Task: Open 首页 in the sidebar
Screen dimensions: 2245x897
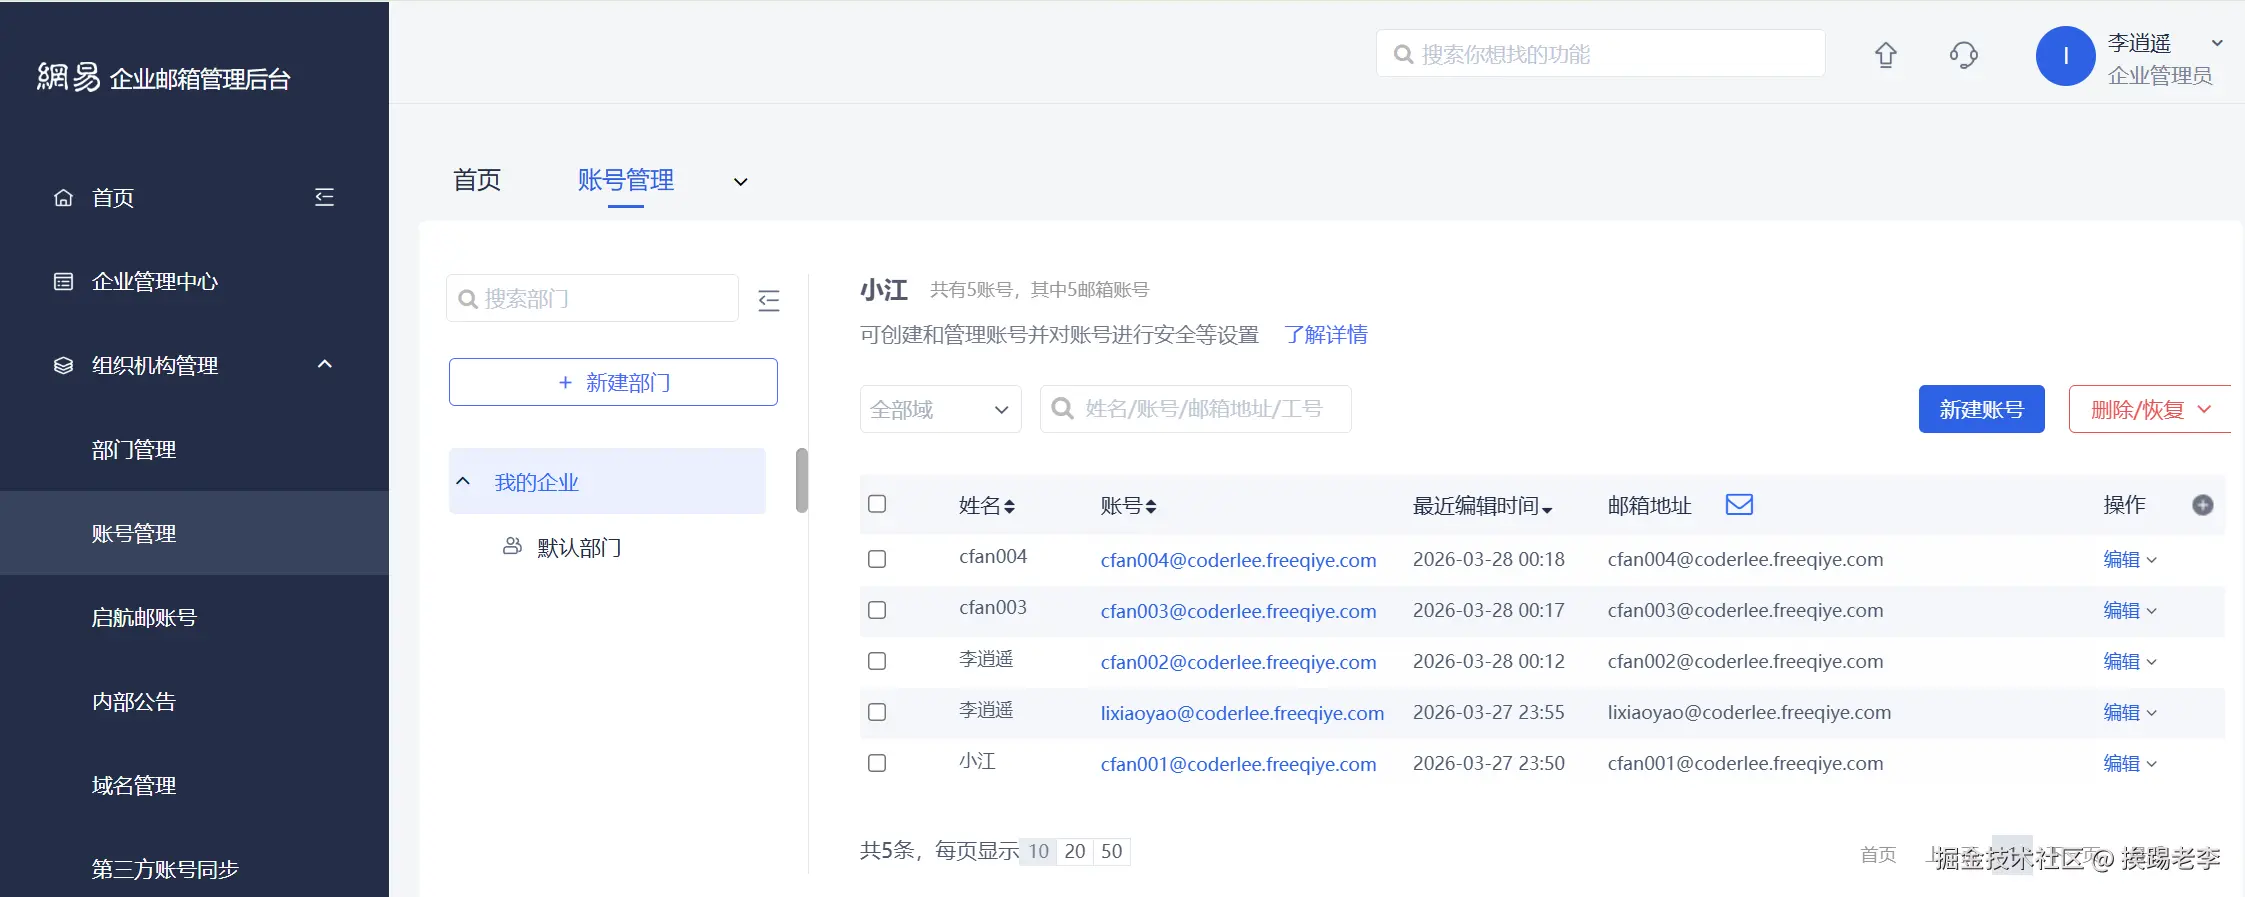Action: coord(113,198)
